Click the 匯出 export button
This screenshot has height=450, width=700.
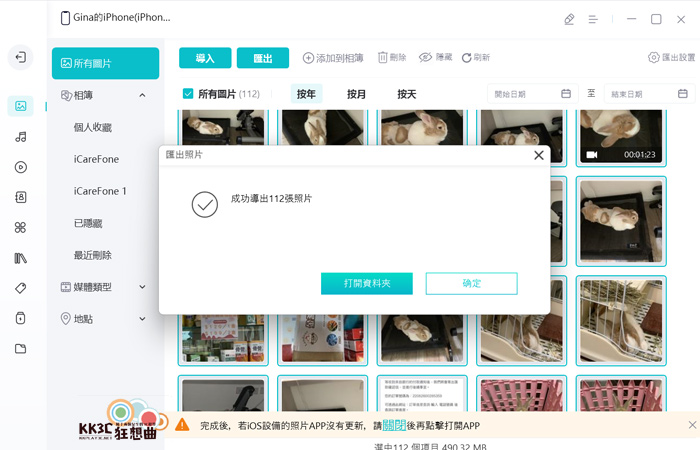263,58
